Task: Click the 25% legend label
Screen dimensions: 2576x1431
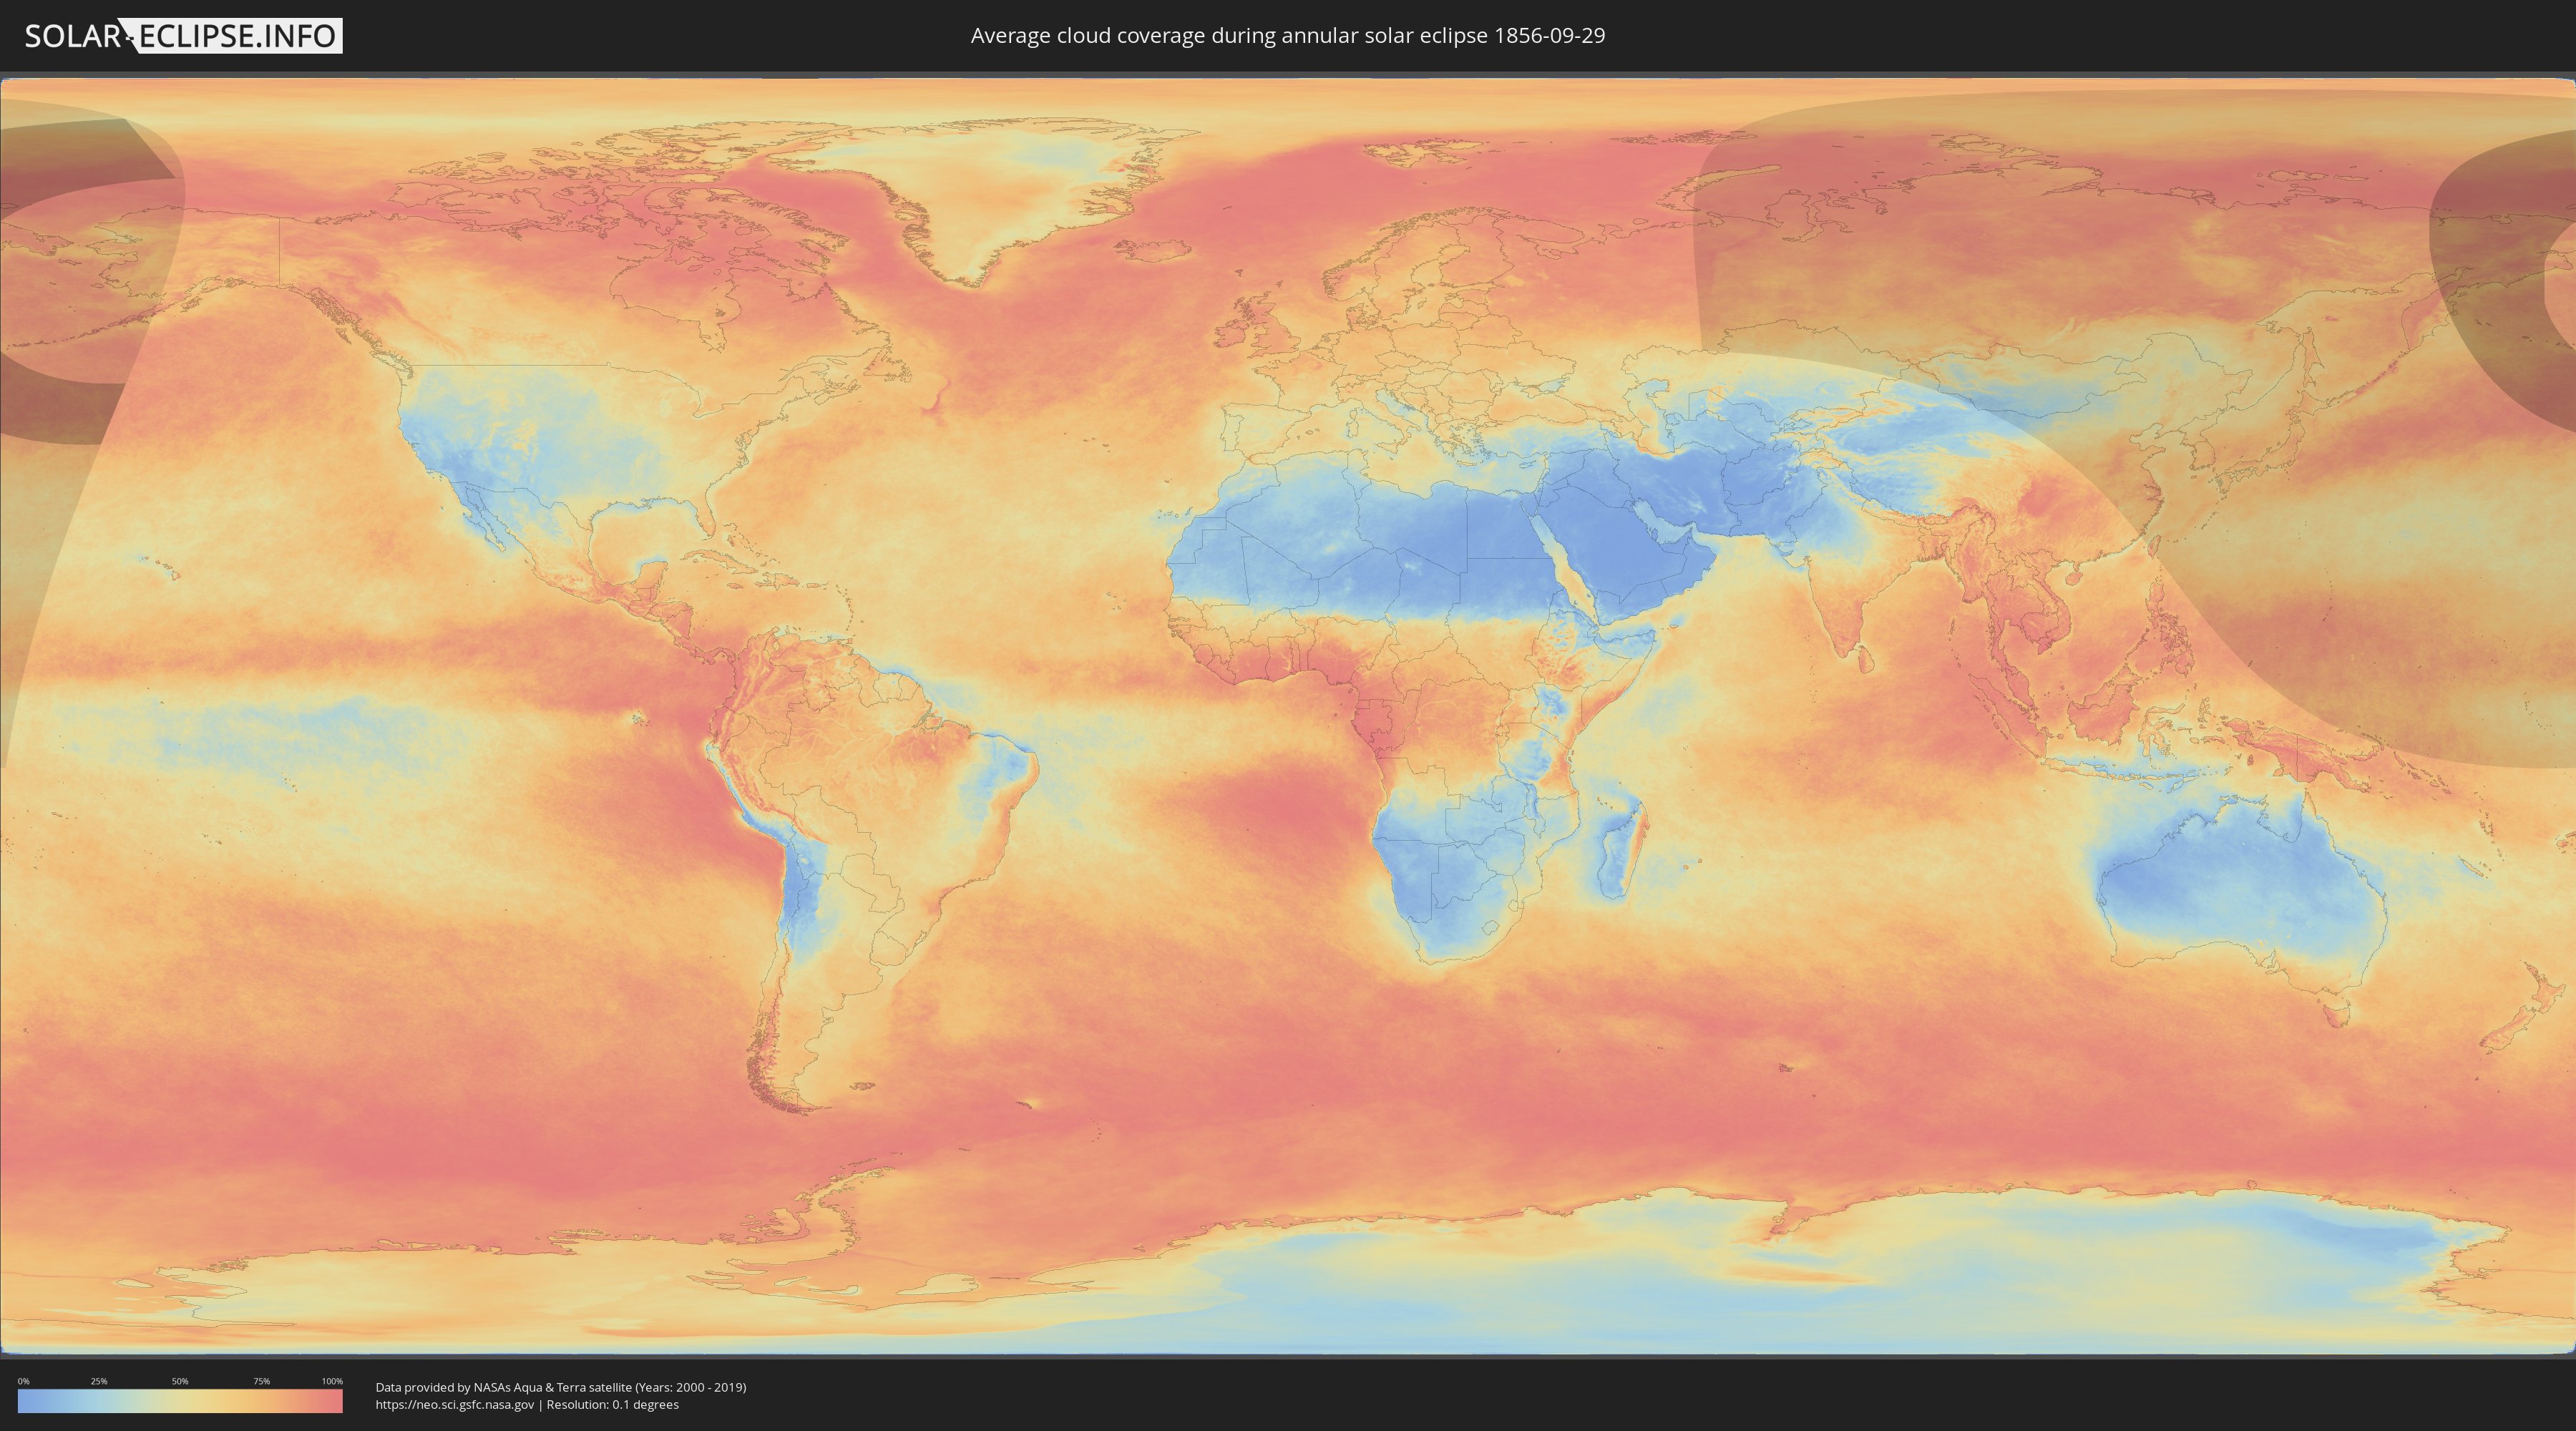Action: [99, 1381]
